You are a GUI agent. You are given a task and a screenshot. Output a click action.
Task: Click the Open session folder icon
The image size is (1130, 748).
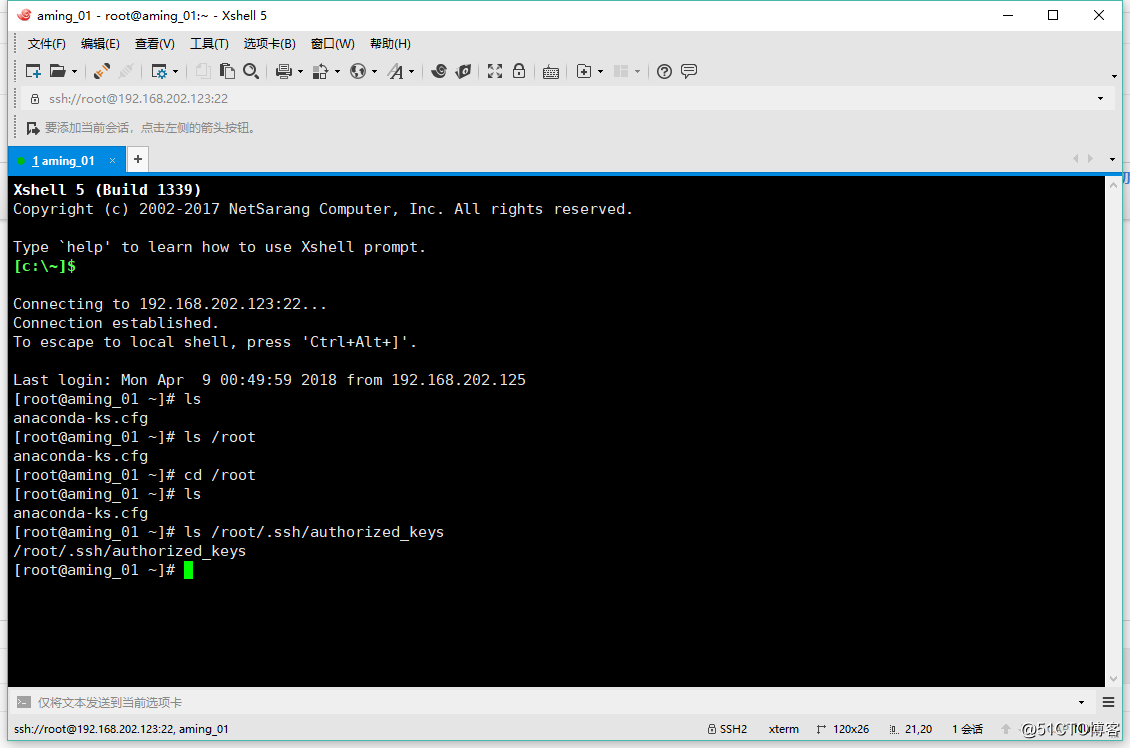(57, 71)
